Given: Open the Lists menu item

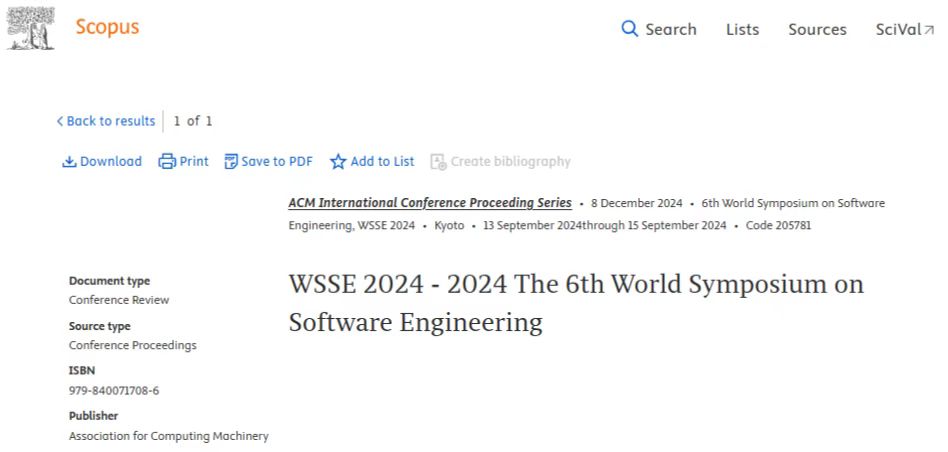Looking at the screenshot, I should coord(742,29).
